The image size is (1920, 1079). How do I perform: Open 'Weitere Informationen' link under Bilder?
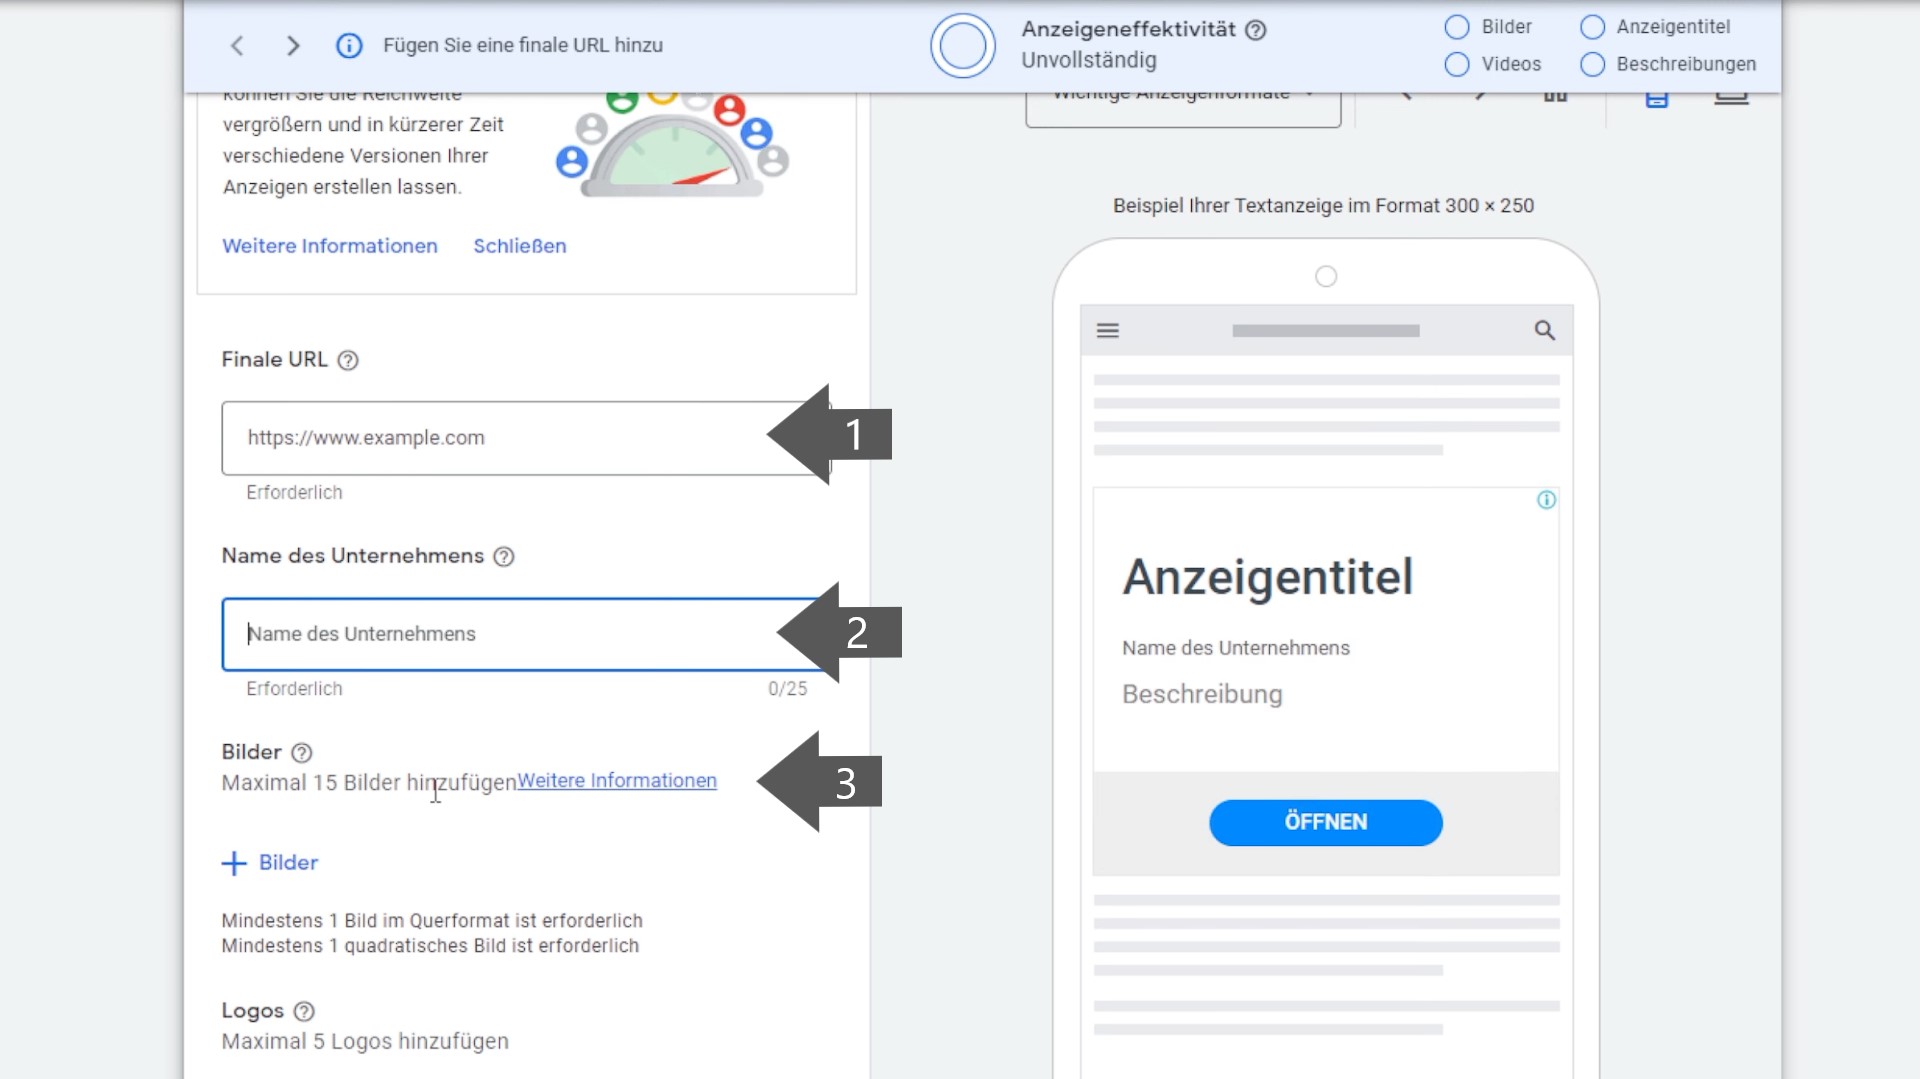click(x=617, y=781)
